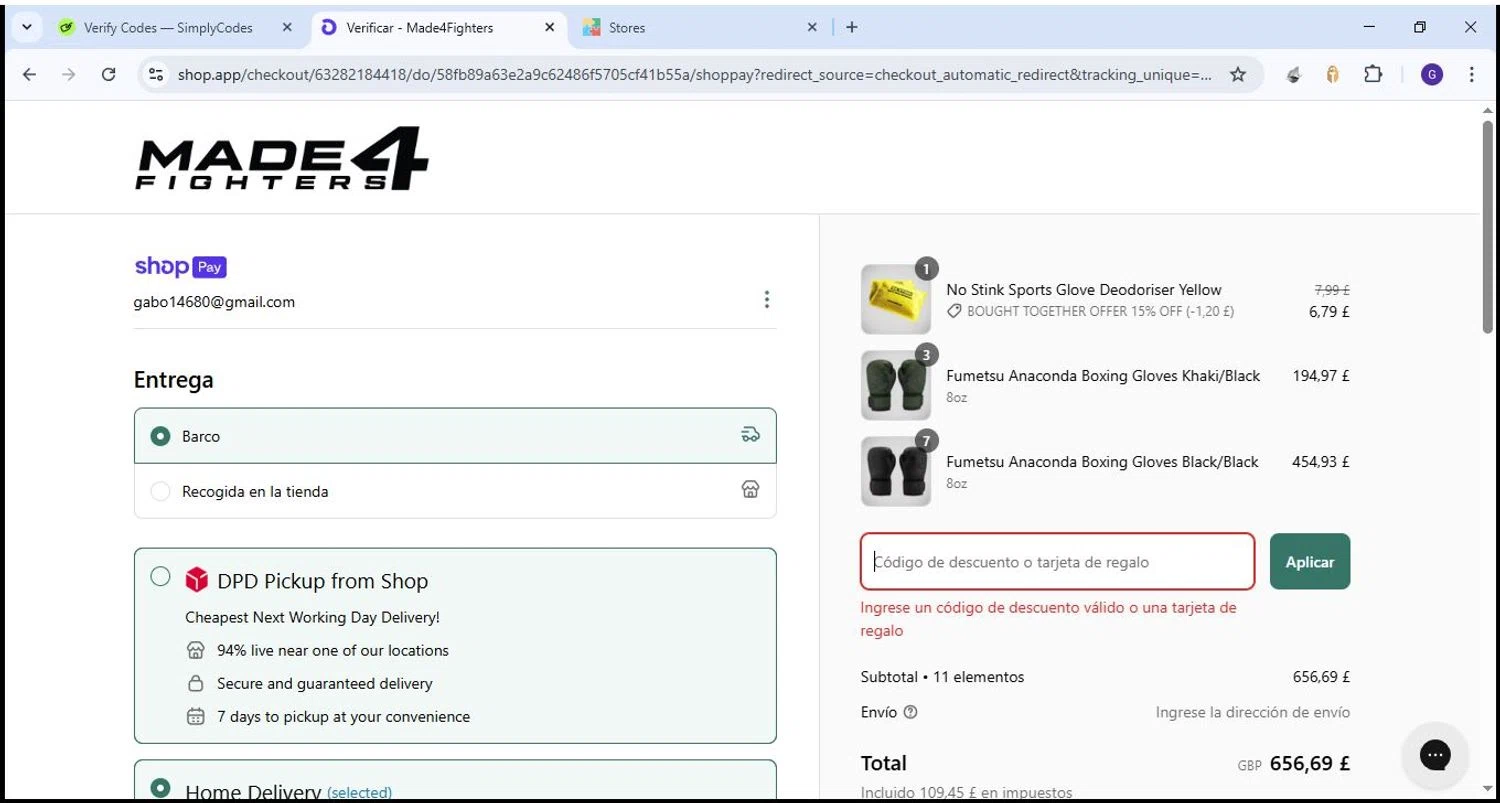
Task: Select the Barco delivery option
Action: tap(455, 436)
